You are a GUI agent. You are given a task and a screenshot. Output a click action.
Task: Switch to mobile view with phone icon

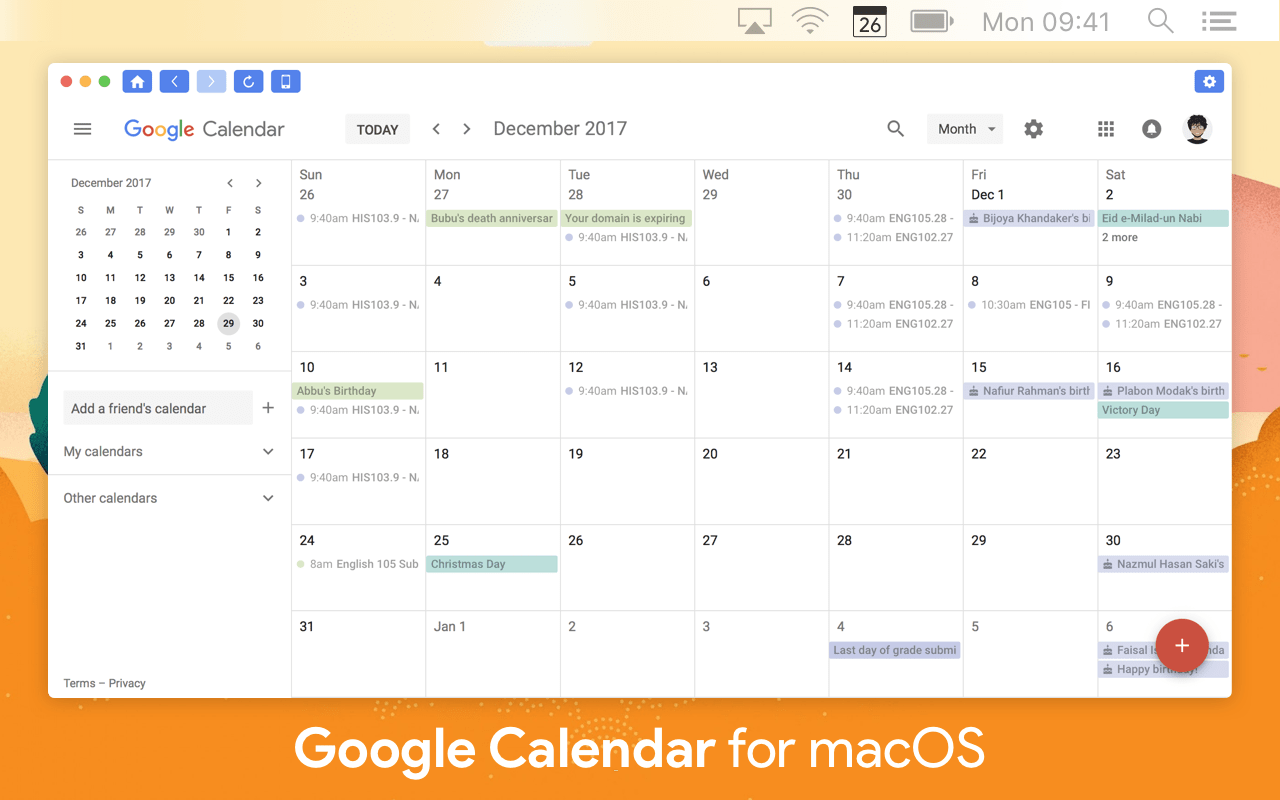[285, 82]
